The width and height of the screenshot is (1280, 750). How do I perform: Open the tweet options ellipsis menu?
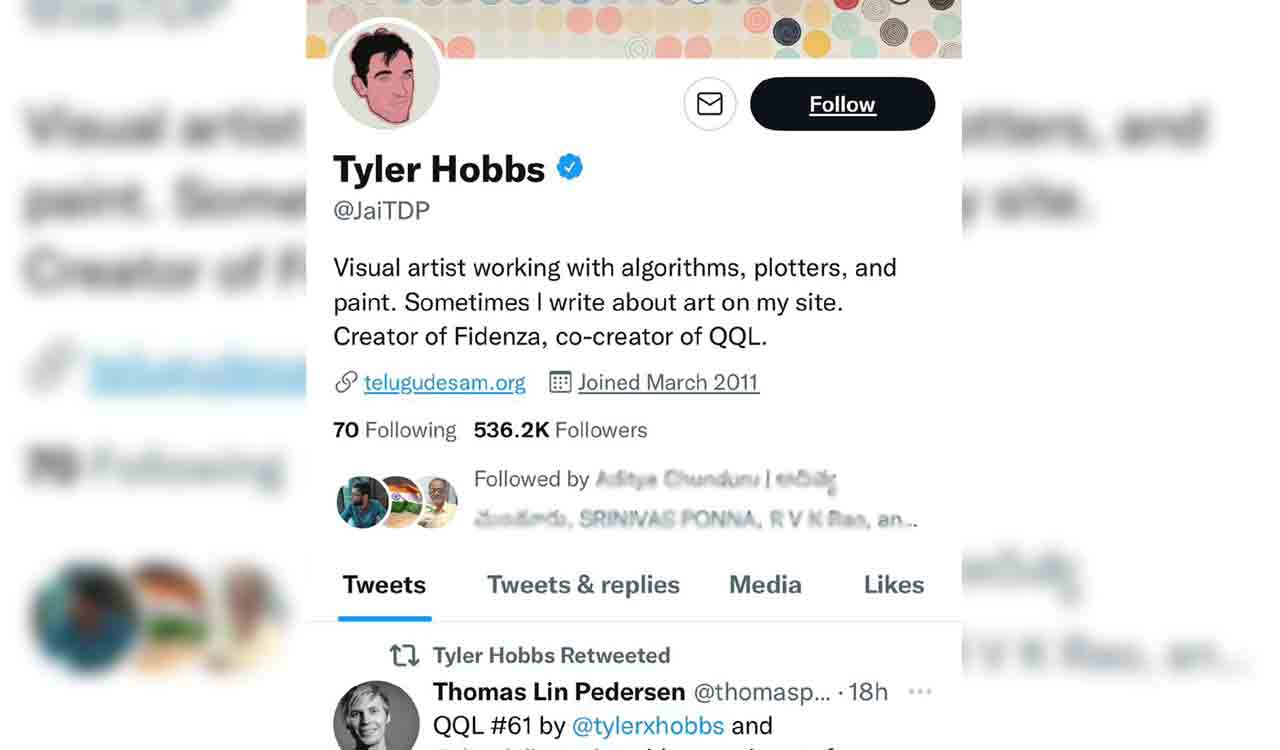920,690
